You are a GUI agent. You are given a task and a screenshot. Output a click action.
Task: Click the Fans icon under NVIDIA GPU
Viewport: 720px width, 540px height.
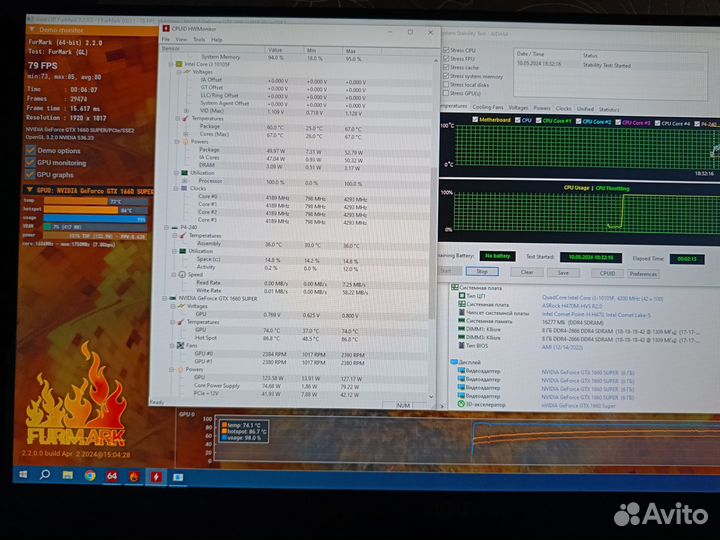(180, 345)
